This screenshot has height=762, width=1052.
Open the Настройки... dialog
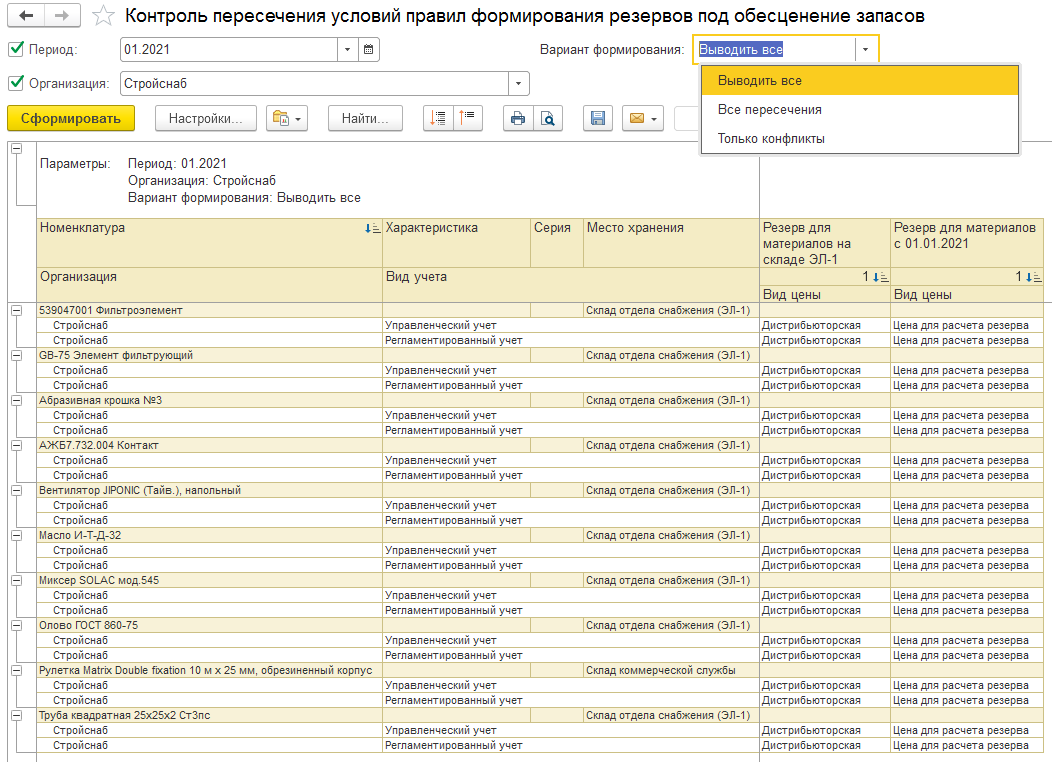click(x=206, y=118)
